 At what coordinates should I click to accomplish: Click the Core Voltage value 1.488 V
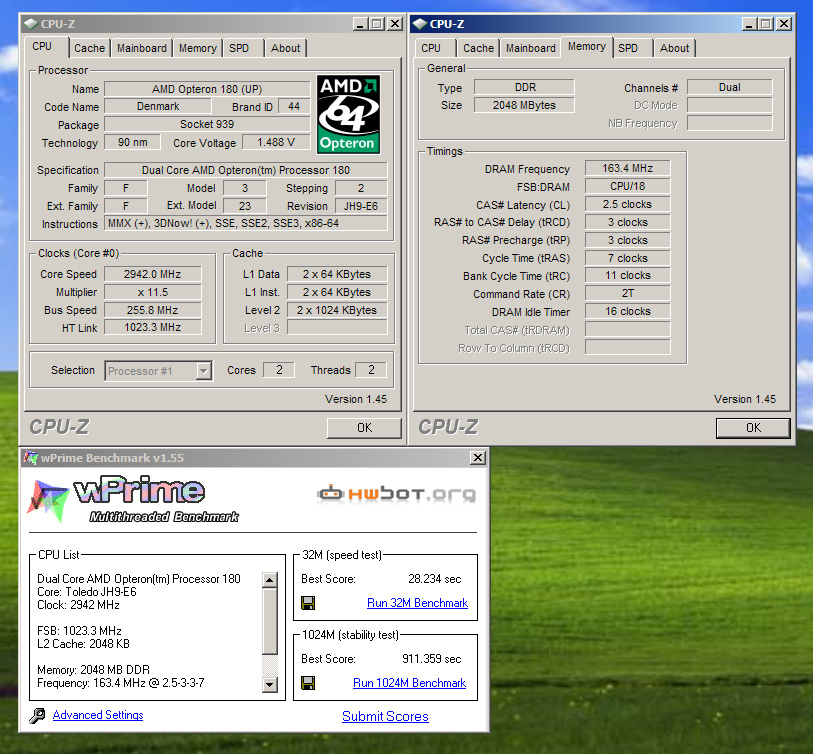pos(276,142)
